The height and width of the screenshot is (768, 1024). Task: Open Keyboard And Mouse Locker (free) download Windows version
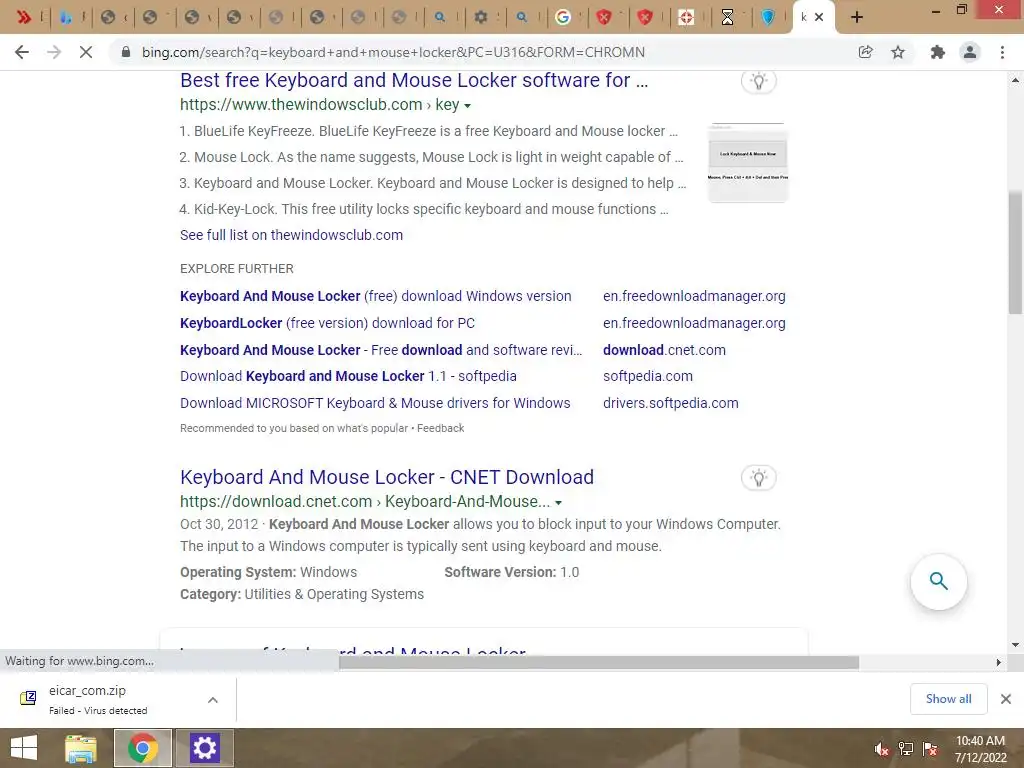(x=376, y=296)
